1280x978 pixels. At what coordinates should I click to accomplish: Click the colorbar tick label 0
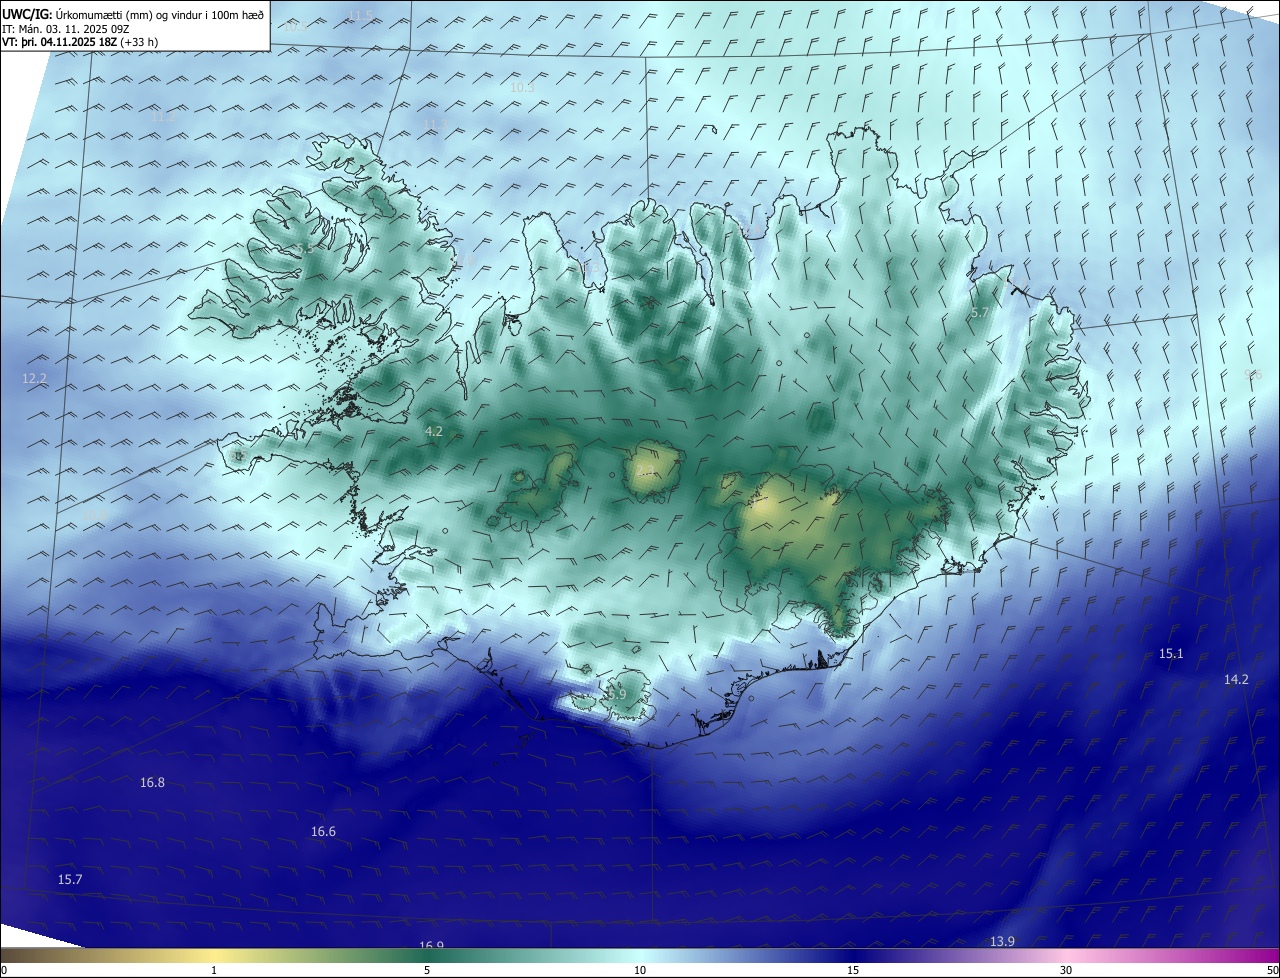point(3,970)
